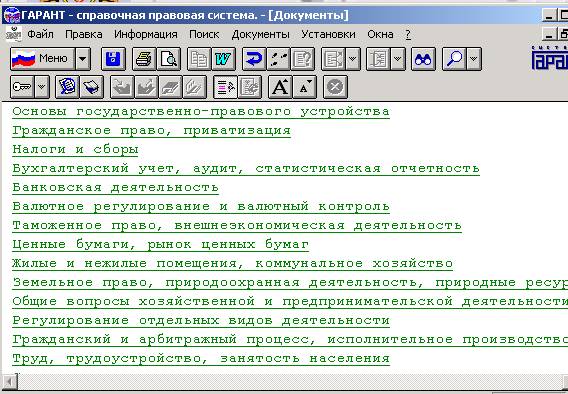Open the Окна menu
The width and height of the screenshot is (568, 394).
[380, 34]
